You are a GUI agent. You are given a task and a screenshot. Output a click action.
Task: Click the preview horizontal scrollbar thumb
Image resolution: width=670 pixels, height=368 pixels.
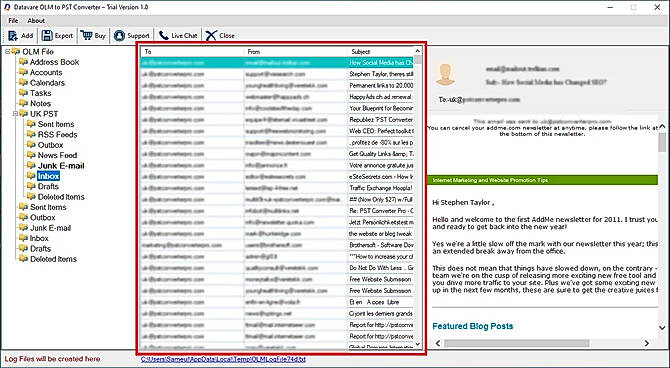point(517,343)
